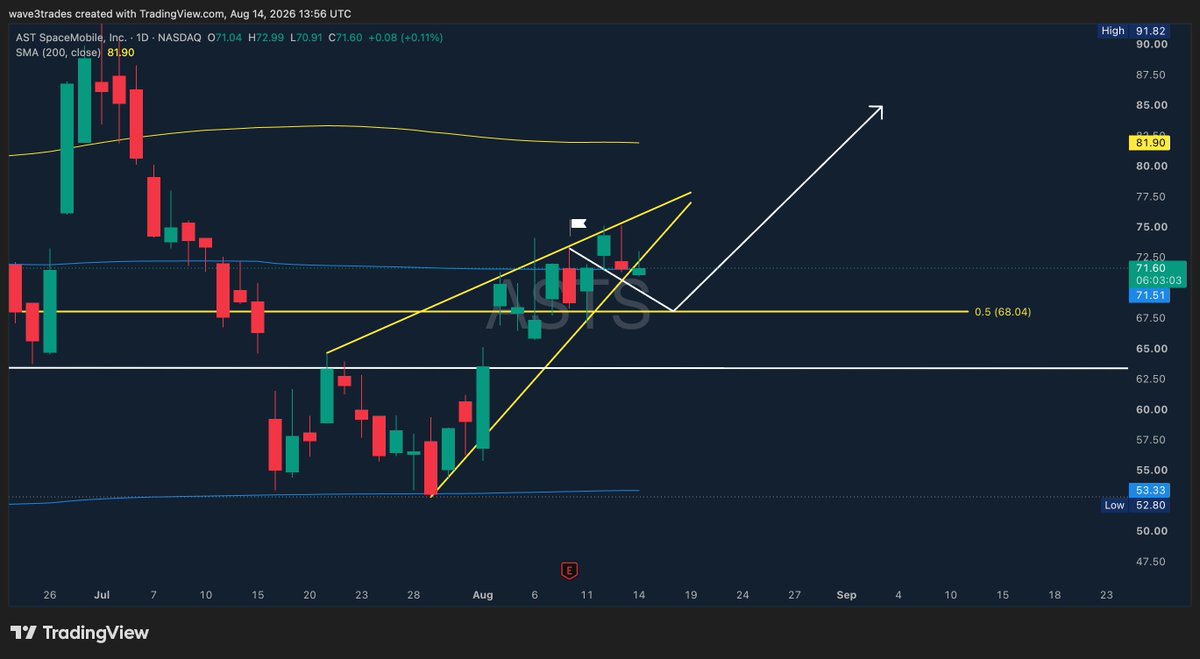Image resolution: width=1200 pixels, height=659 pixels.
Task: Click 60.00 on the price axis
Action: [1151, 409]
